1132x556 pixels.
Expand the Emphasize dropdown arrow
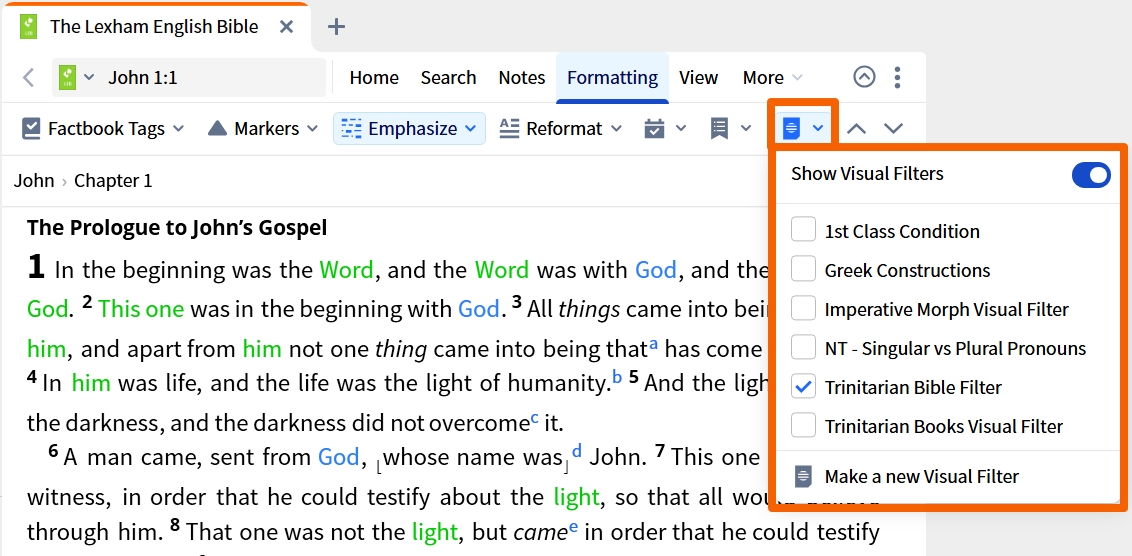(470, 129)
